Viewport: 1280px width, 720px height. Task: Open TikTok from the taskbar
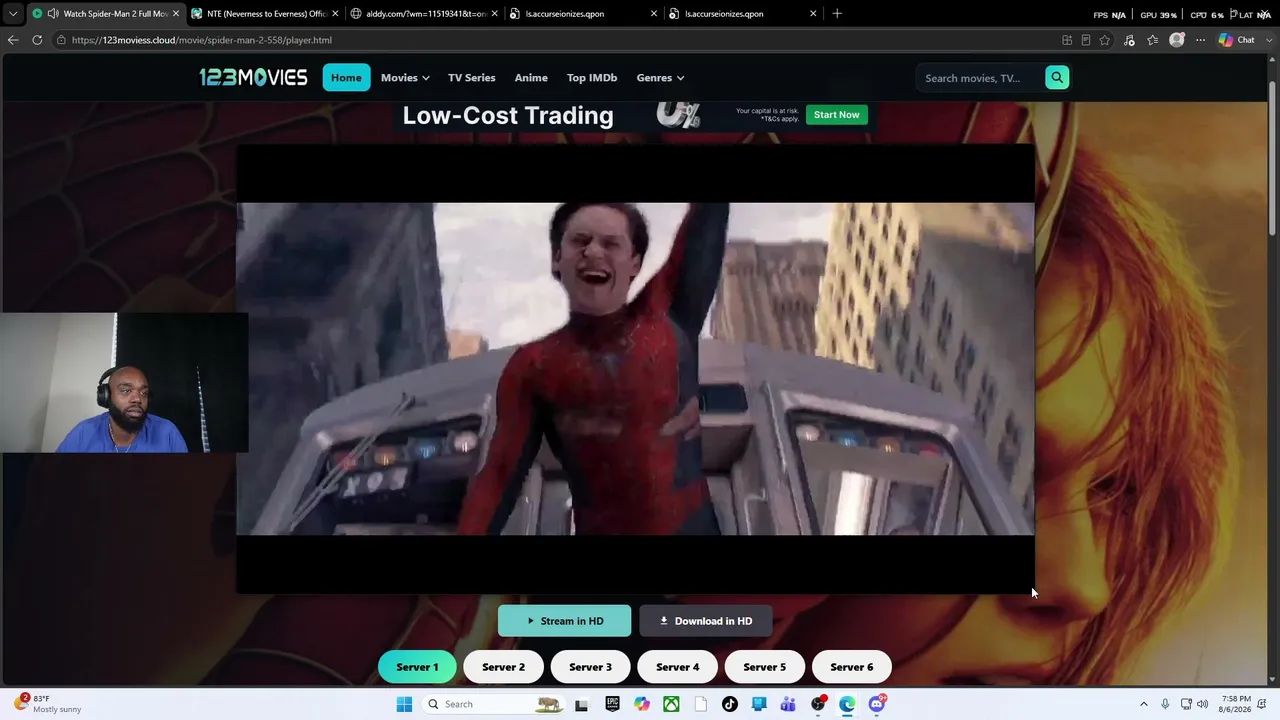click(730, 704)
